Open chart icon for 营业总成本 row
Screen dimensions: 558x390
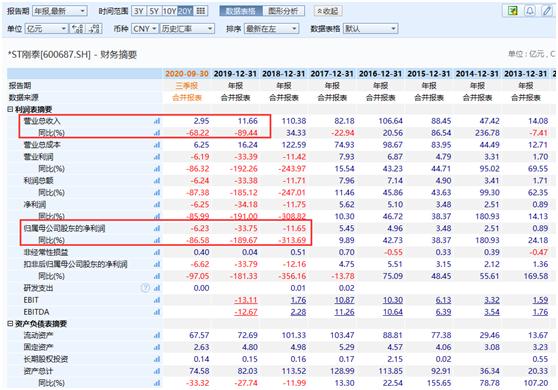tap(157, 145)
